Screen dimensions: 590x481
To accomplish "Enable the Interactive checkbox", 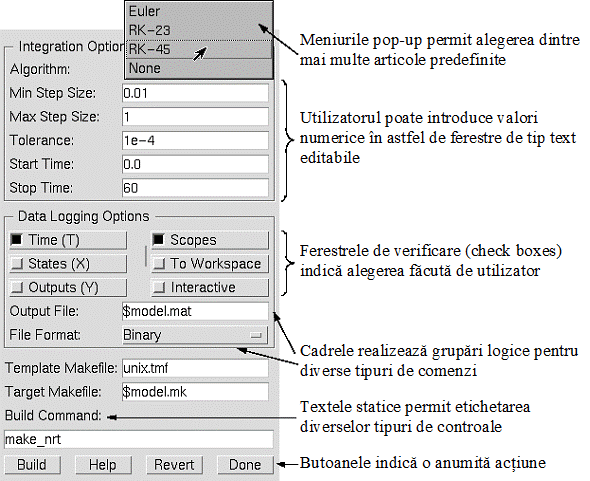I will click(x=210, y=288).
